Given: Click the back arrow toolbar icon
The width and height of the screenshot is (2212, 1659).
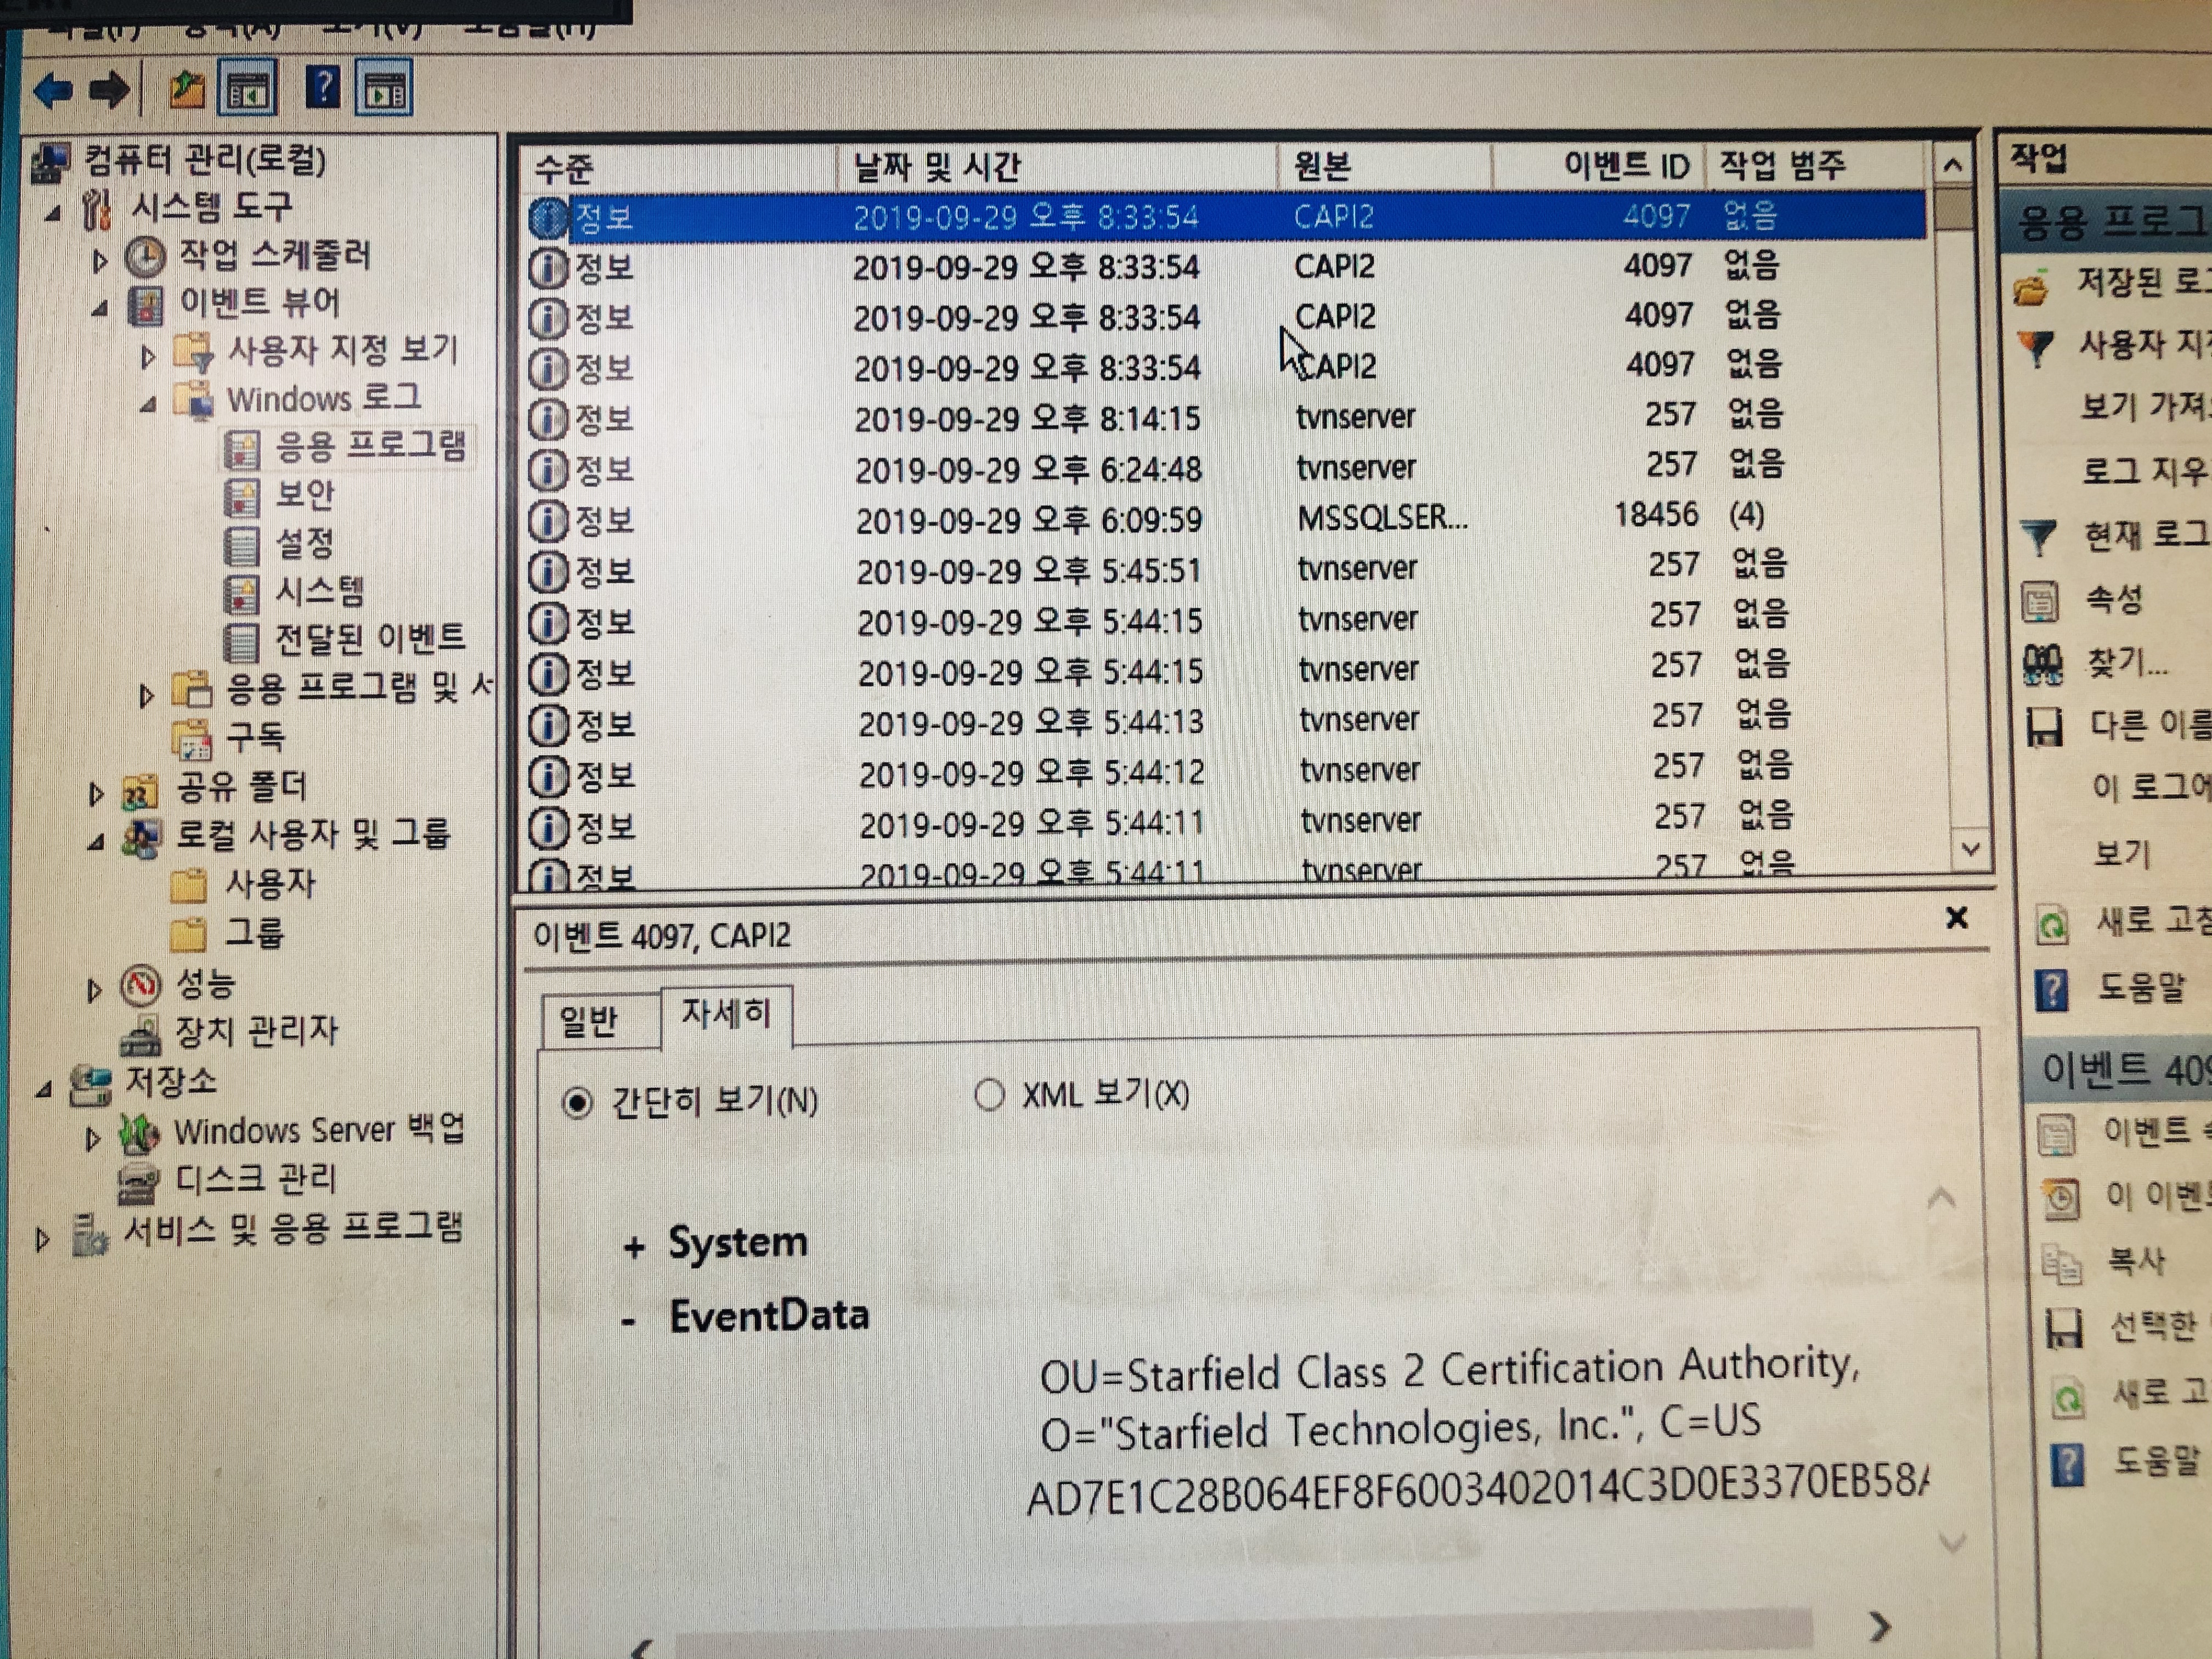Looking at the screenshot, I should pos(54,91).
